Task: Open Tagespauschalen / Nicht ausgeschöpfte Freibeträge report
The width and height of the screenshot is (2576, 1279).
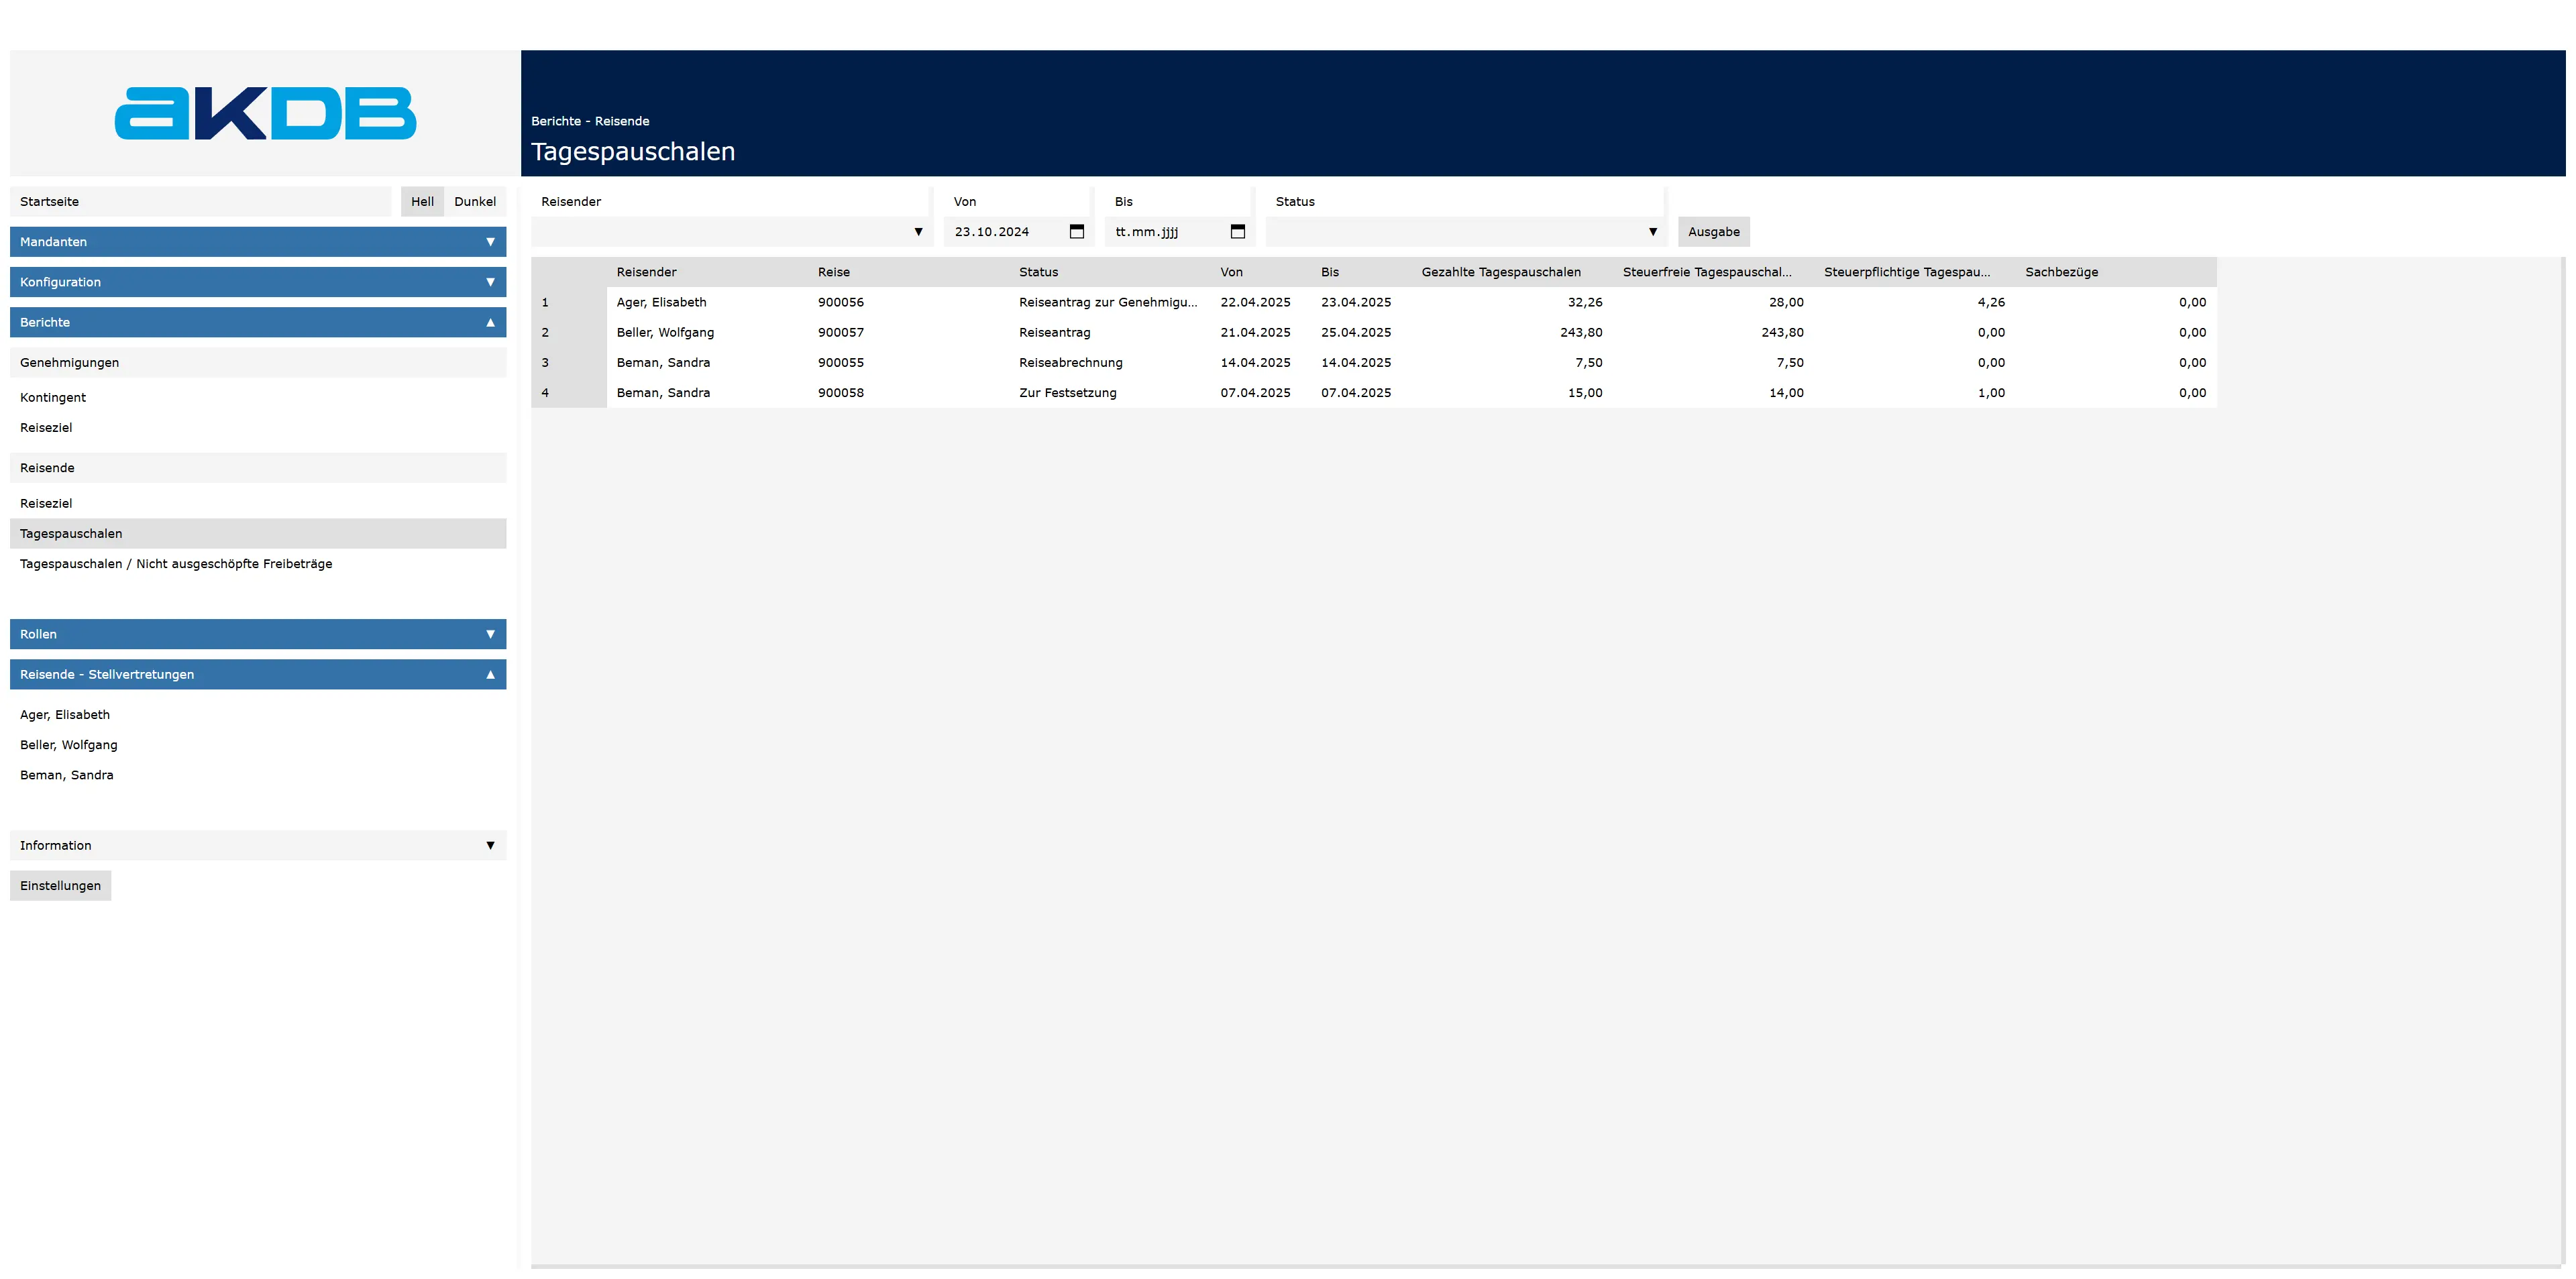Action: 176,564
